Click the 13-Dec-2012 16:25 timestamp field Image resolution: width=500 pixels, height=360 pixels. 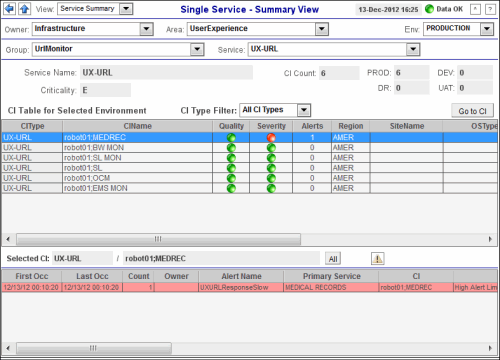pos(388,10)
